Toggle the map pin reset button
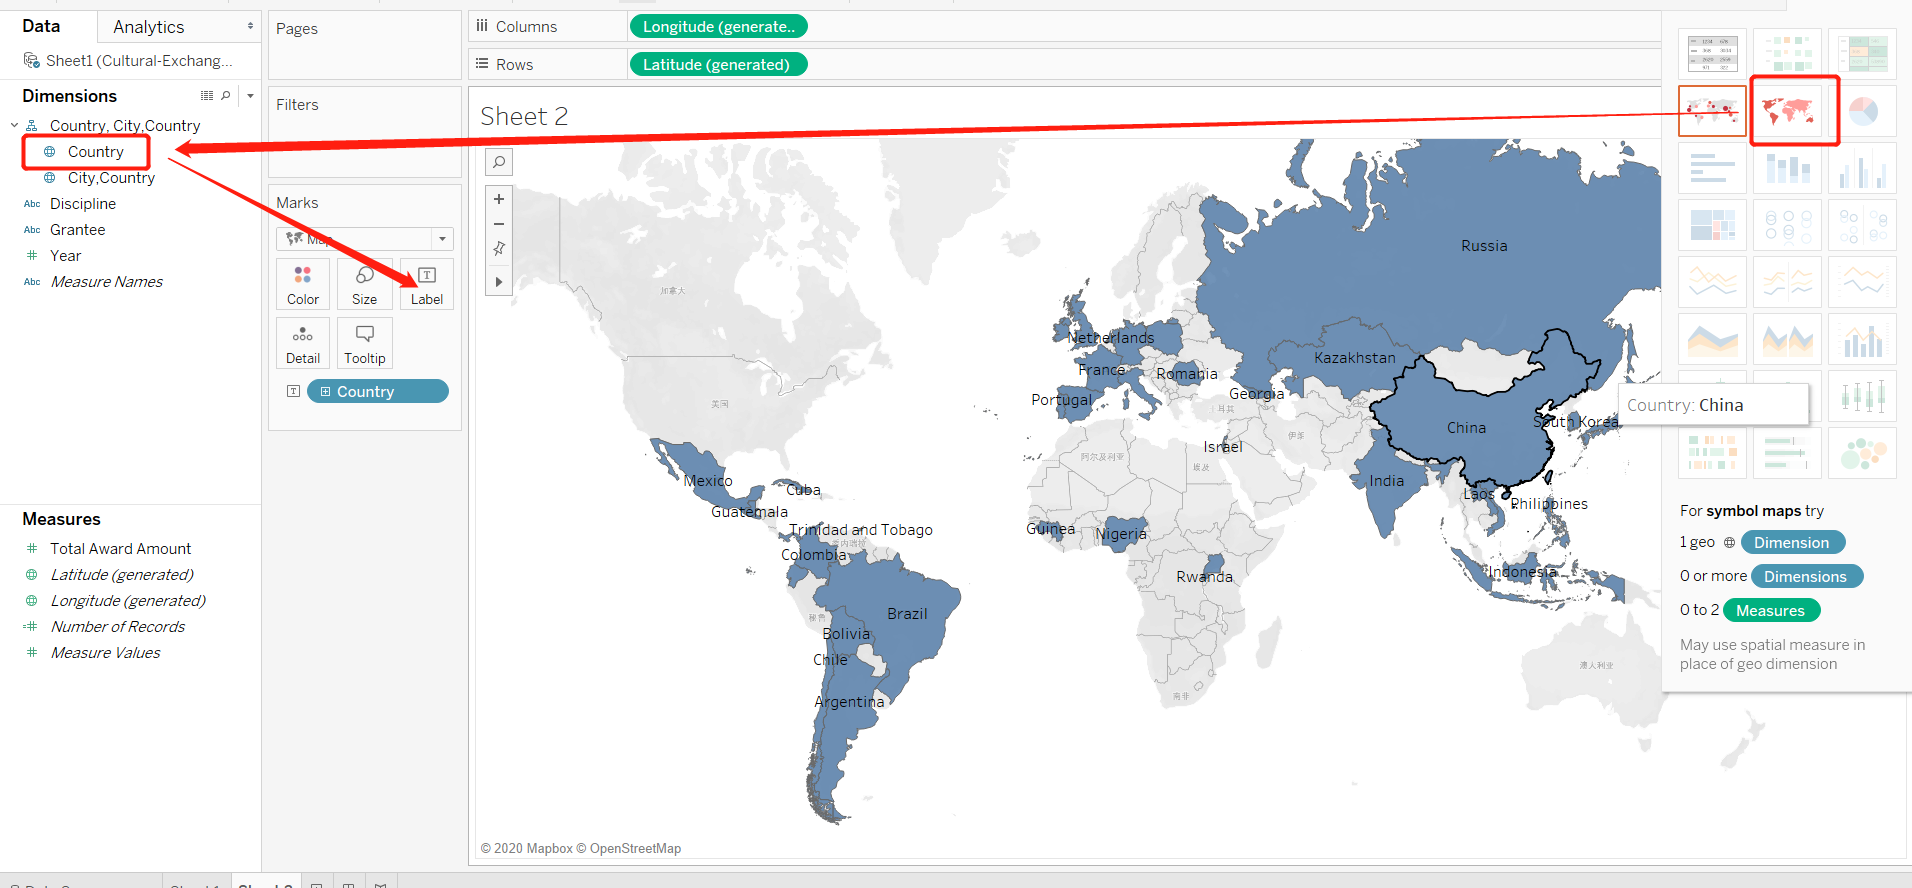Screen dimensions: 1912x888 coord(499,249)
